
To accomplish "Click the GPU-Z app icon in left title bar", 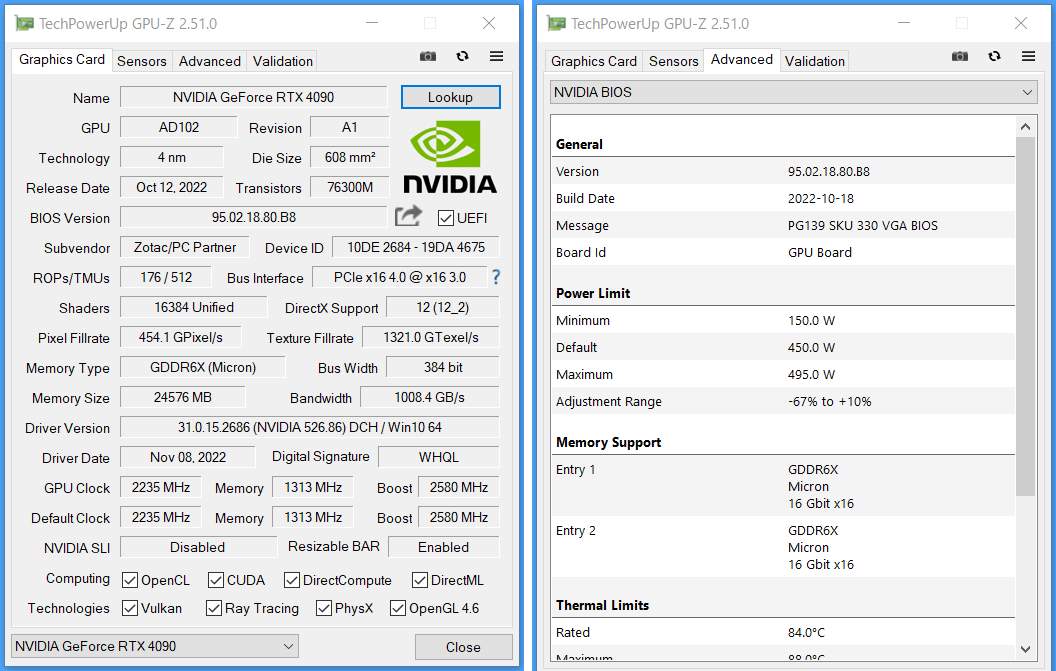I will pos(24,24).
